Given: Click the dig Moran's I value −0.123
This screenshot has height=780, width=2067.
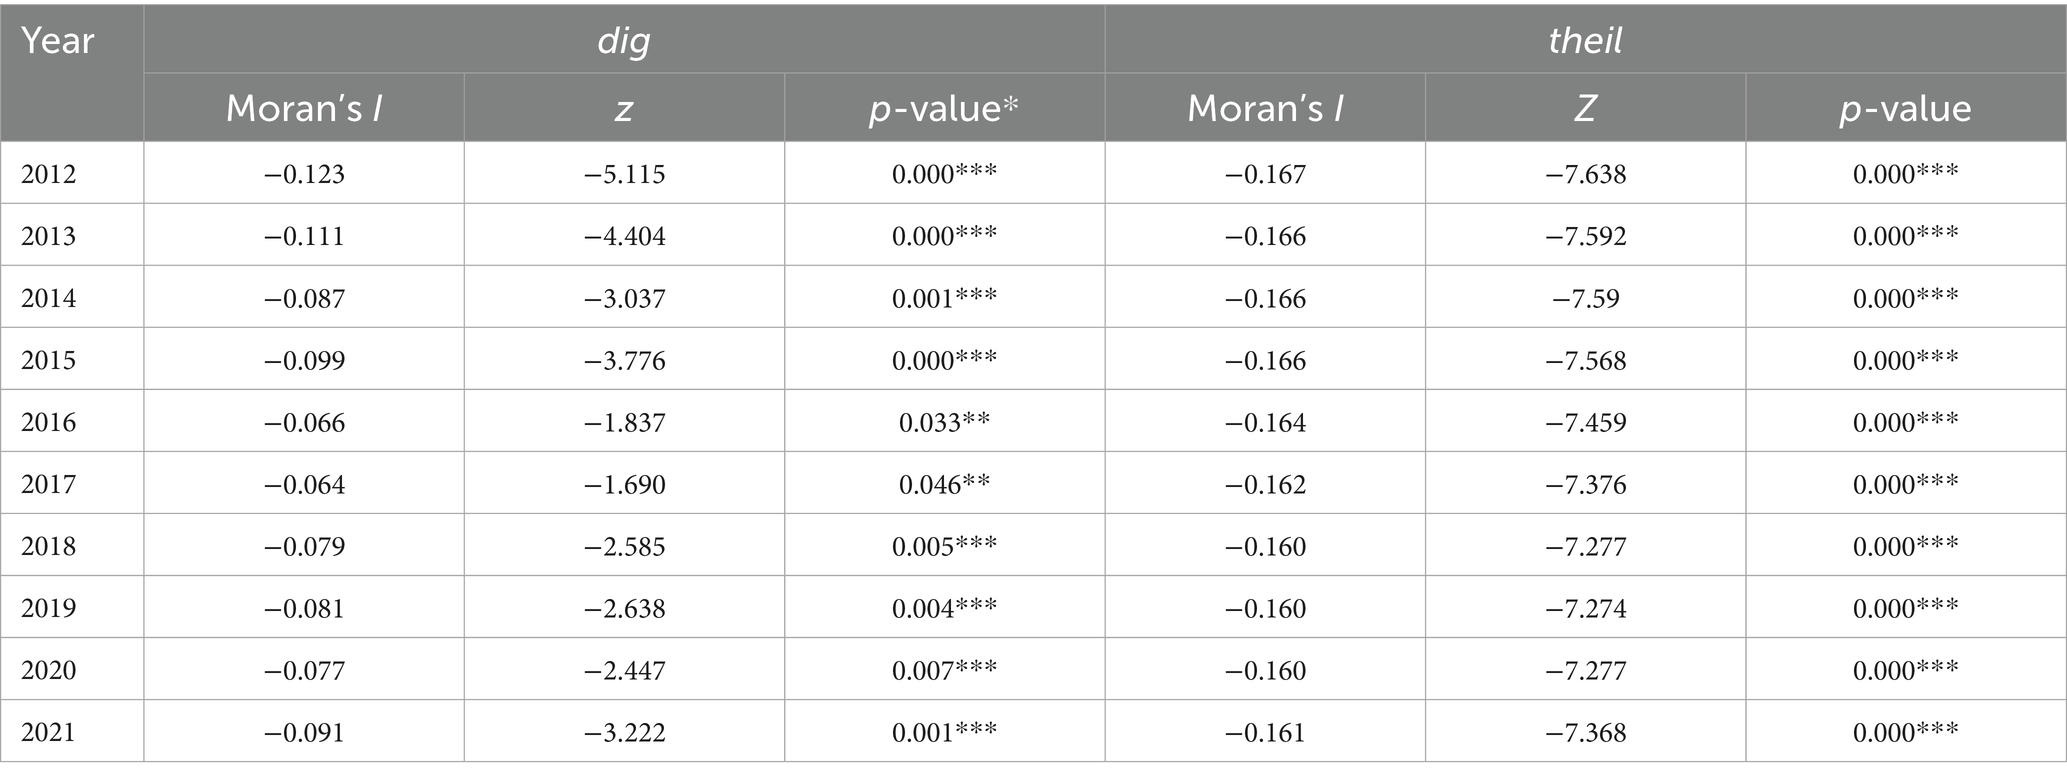Looking at the screenshot, I should (x=304, y=174).
